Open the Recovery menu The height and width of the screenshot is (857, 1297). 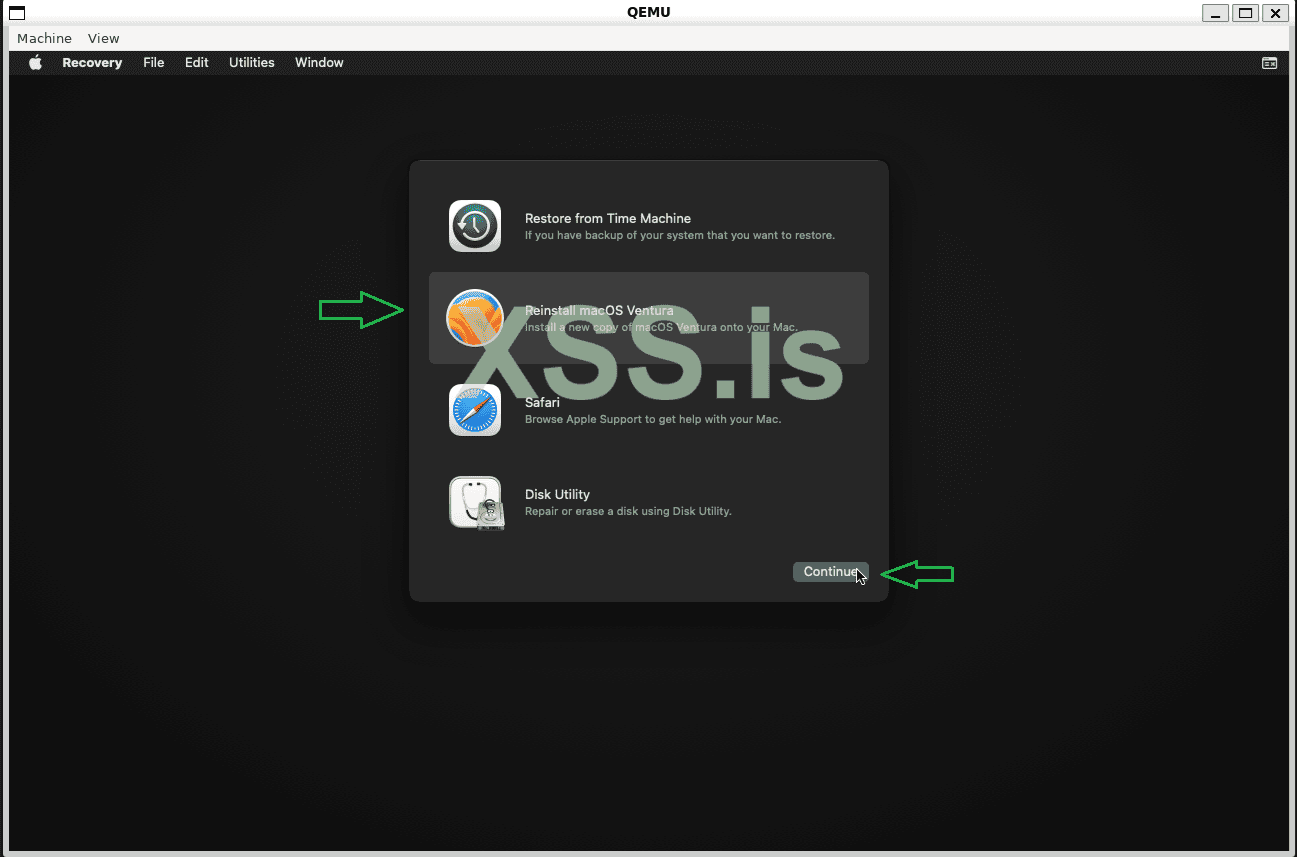point(92,62)
